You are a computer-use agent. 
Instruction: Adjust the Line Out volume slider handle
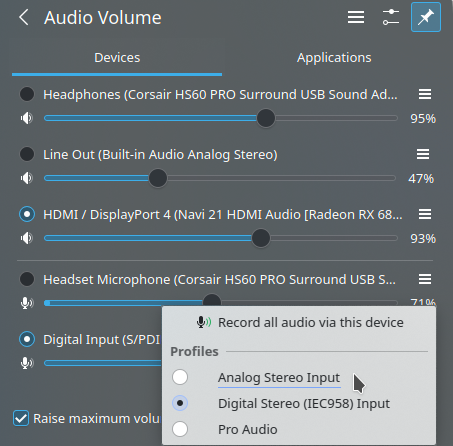[158, 178]
